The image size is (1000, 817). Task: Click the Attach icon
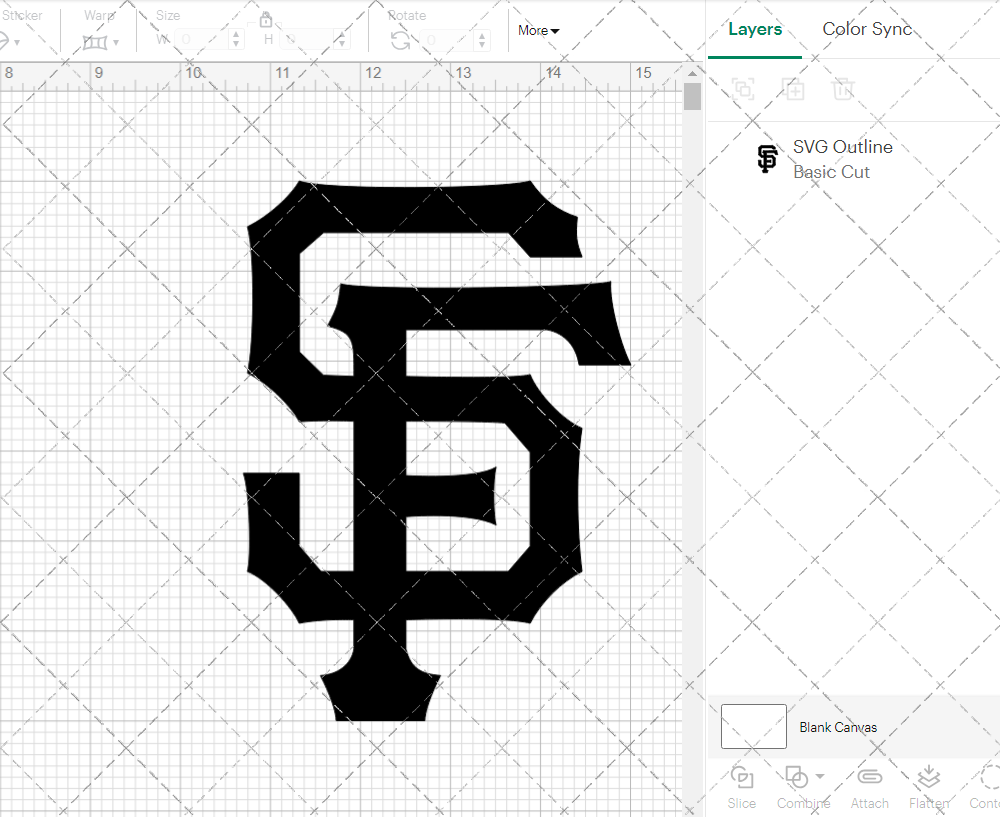(x=869, y=776)
